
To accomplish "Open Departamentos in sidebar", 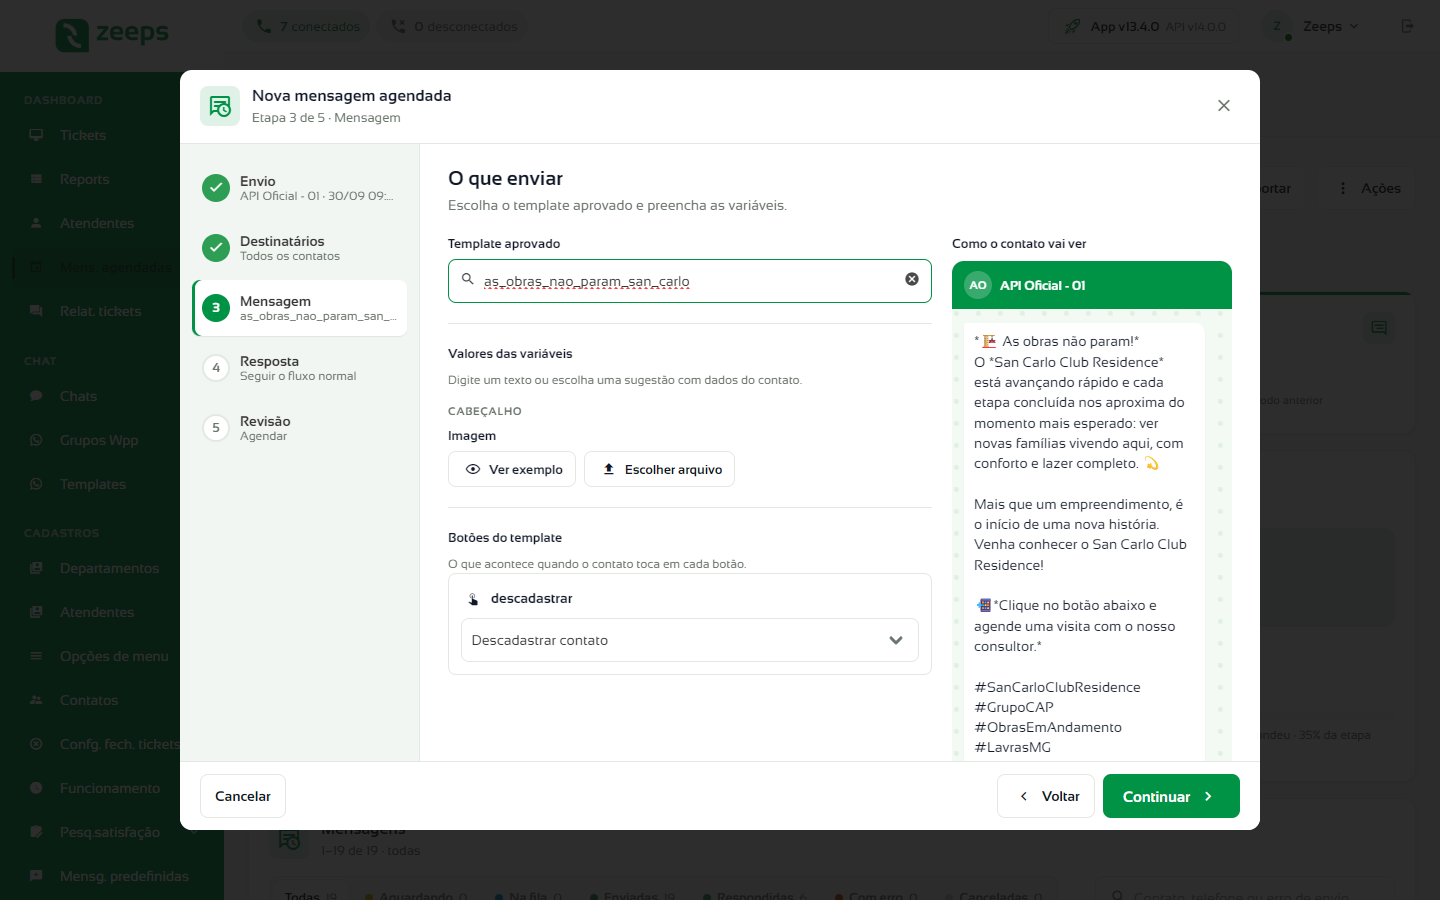I will point(109,568).
